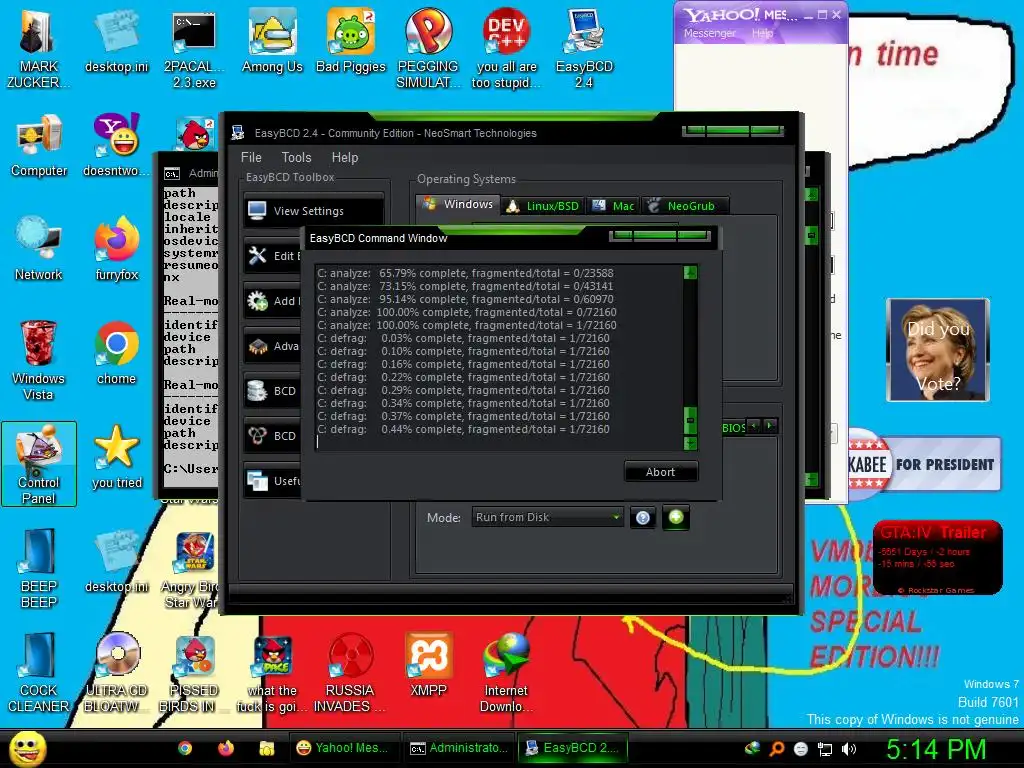Click the 'Did you Vote?' gadget picture
Image resolution: width=1024 pixels, height=768 pixels.
(x=938, y=349)
